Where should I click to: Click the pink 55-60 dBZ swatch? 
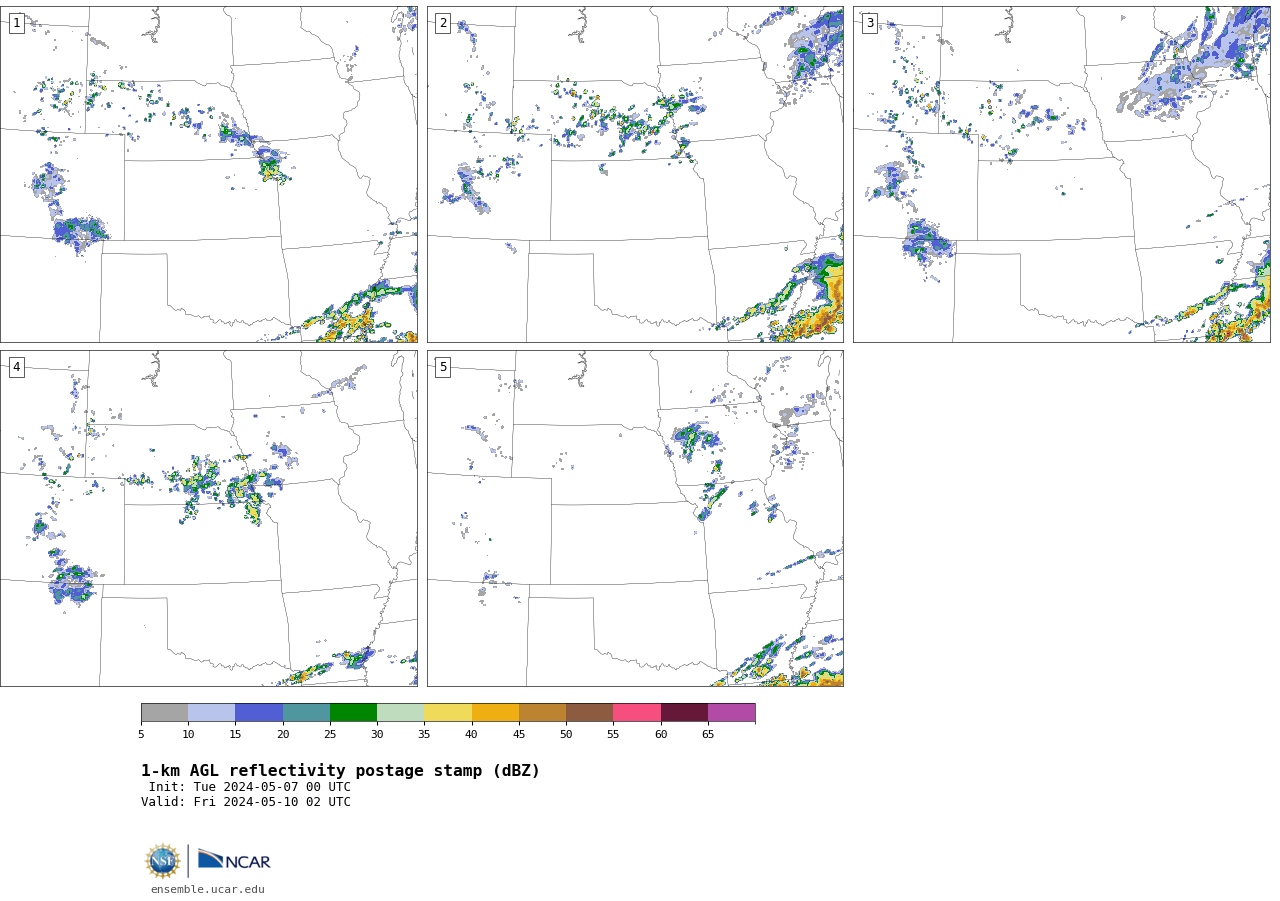(x=637, y=712)
